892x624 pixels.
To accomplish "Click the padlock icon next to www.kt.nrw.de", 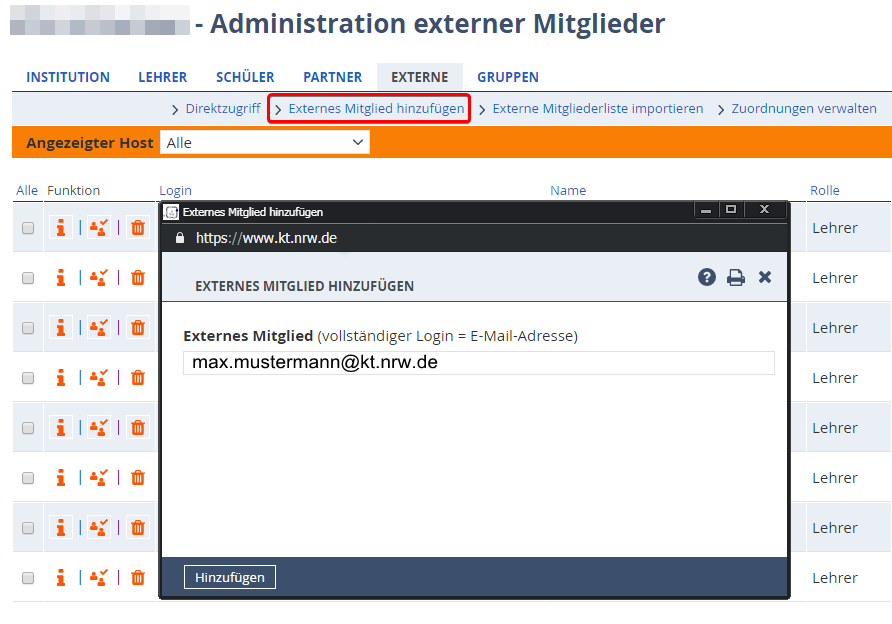I will (x=180, y=239).
